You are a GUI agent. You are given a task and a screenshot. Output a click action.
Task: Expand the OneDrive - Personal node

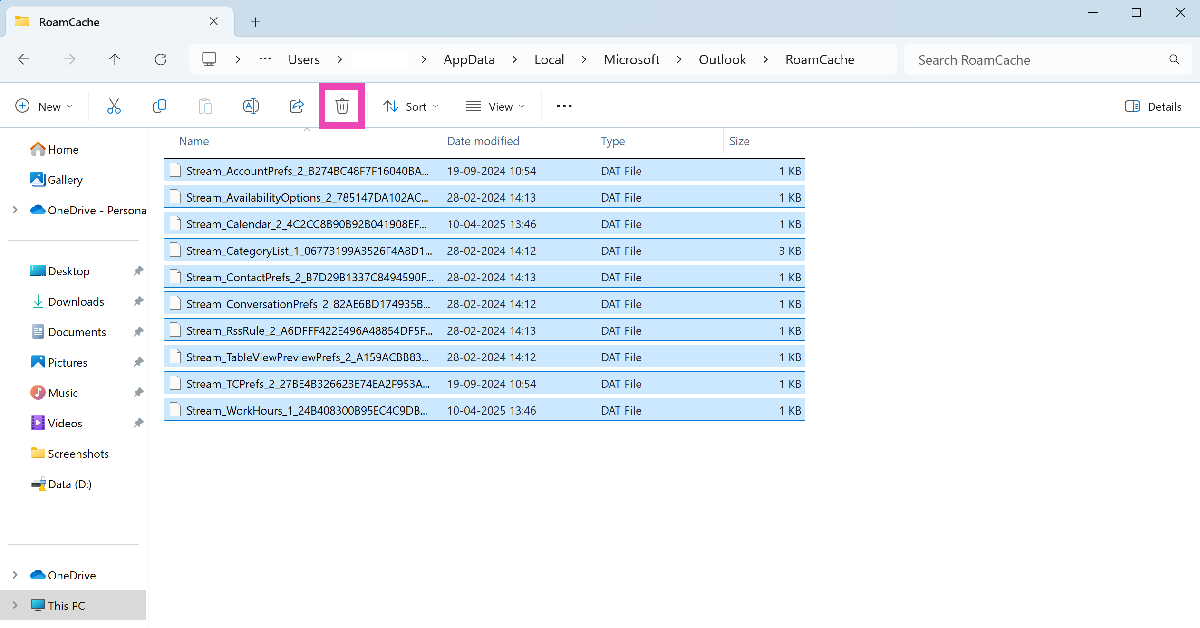(x=14, y=210)
